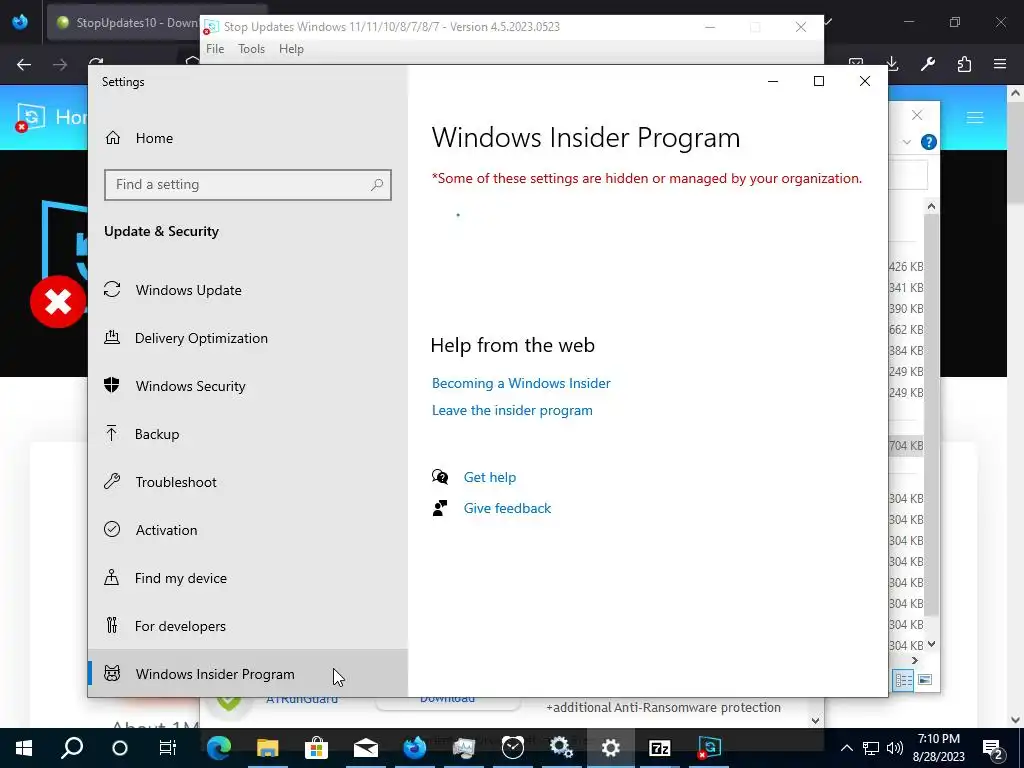Image resolution: width=1024 pixels, height=768 pixels.
Task: Open 7-Zip from taskbar
Action: coord(660,748)
